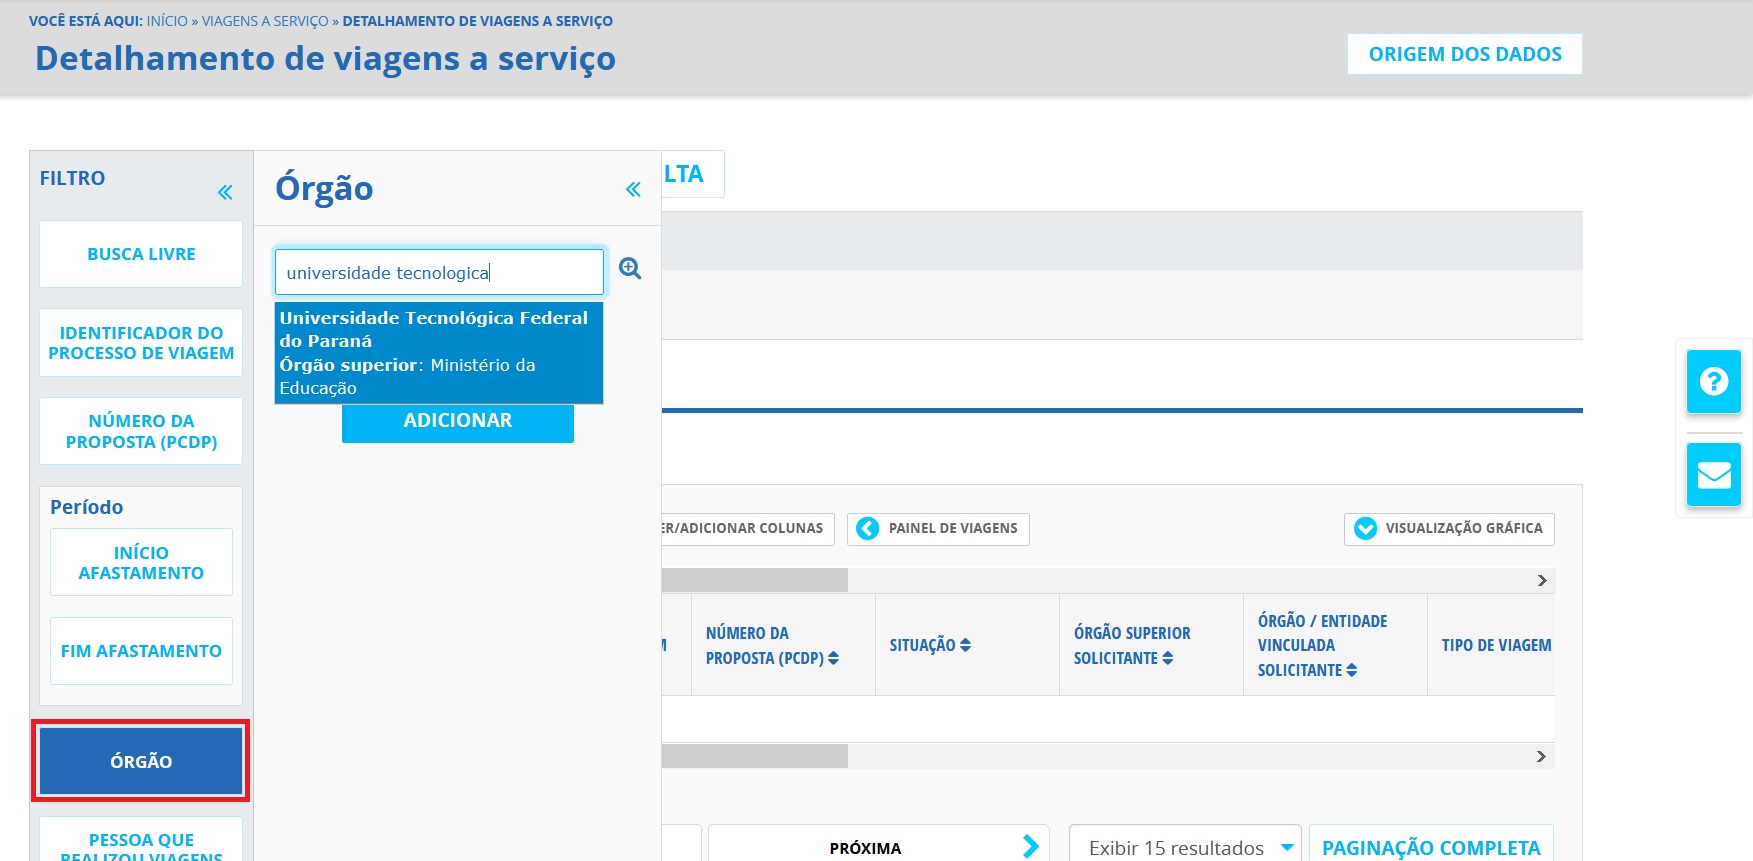Sort by Órgão Superior Solicitante column
This screenshot has height=861, width=1753.
(1167, 658)
